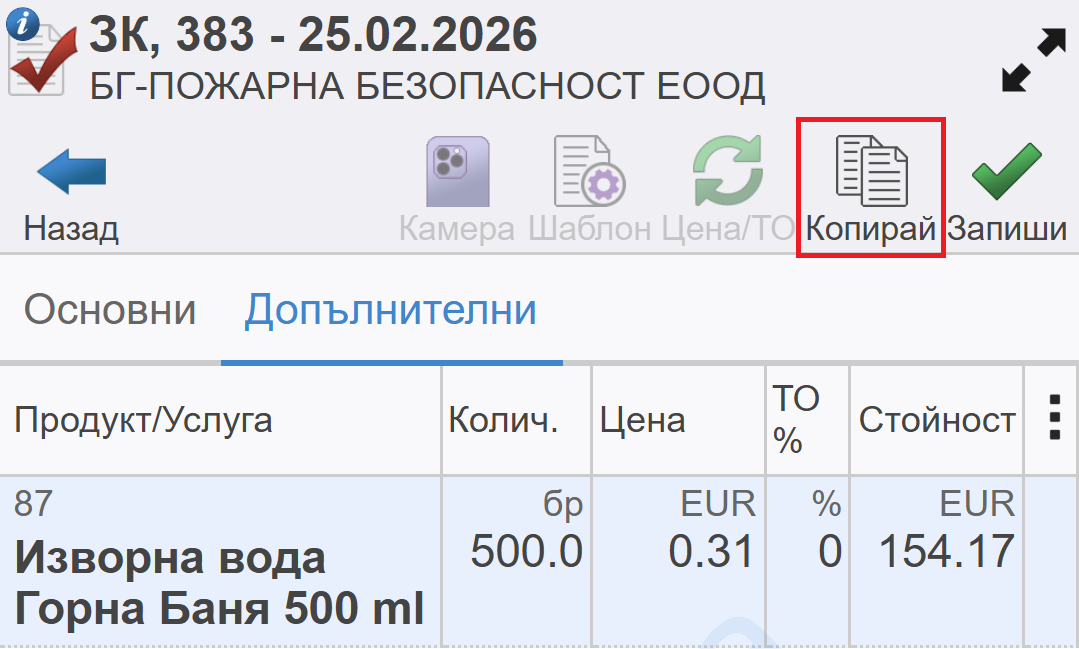Open the three-dot column options menu

1052,417
